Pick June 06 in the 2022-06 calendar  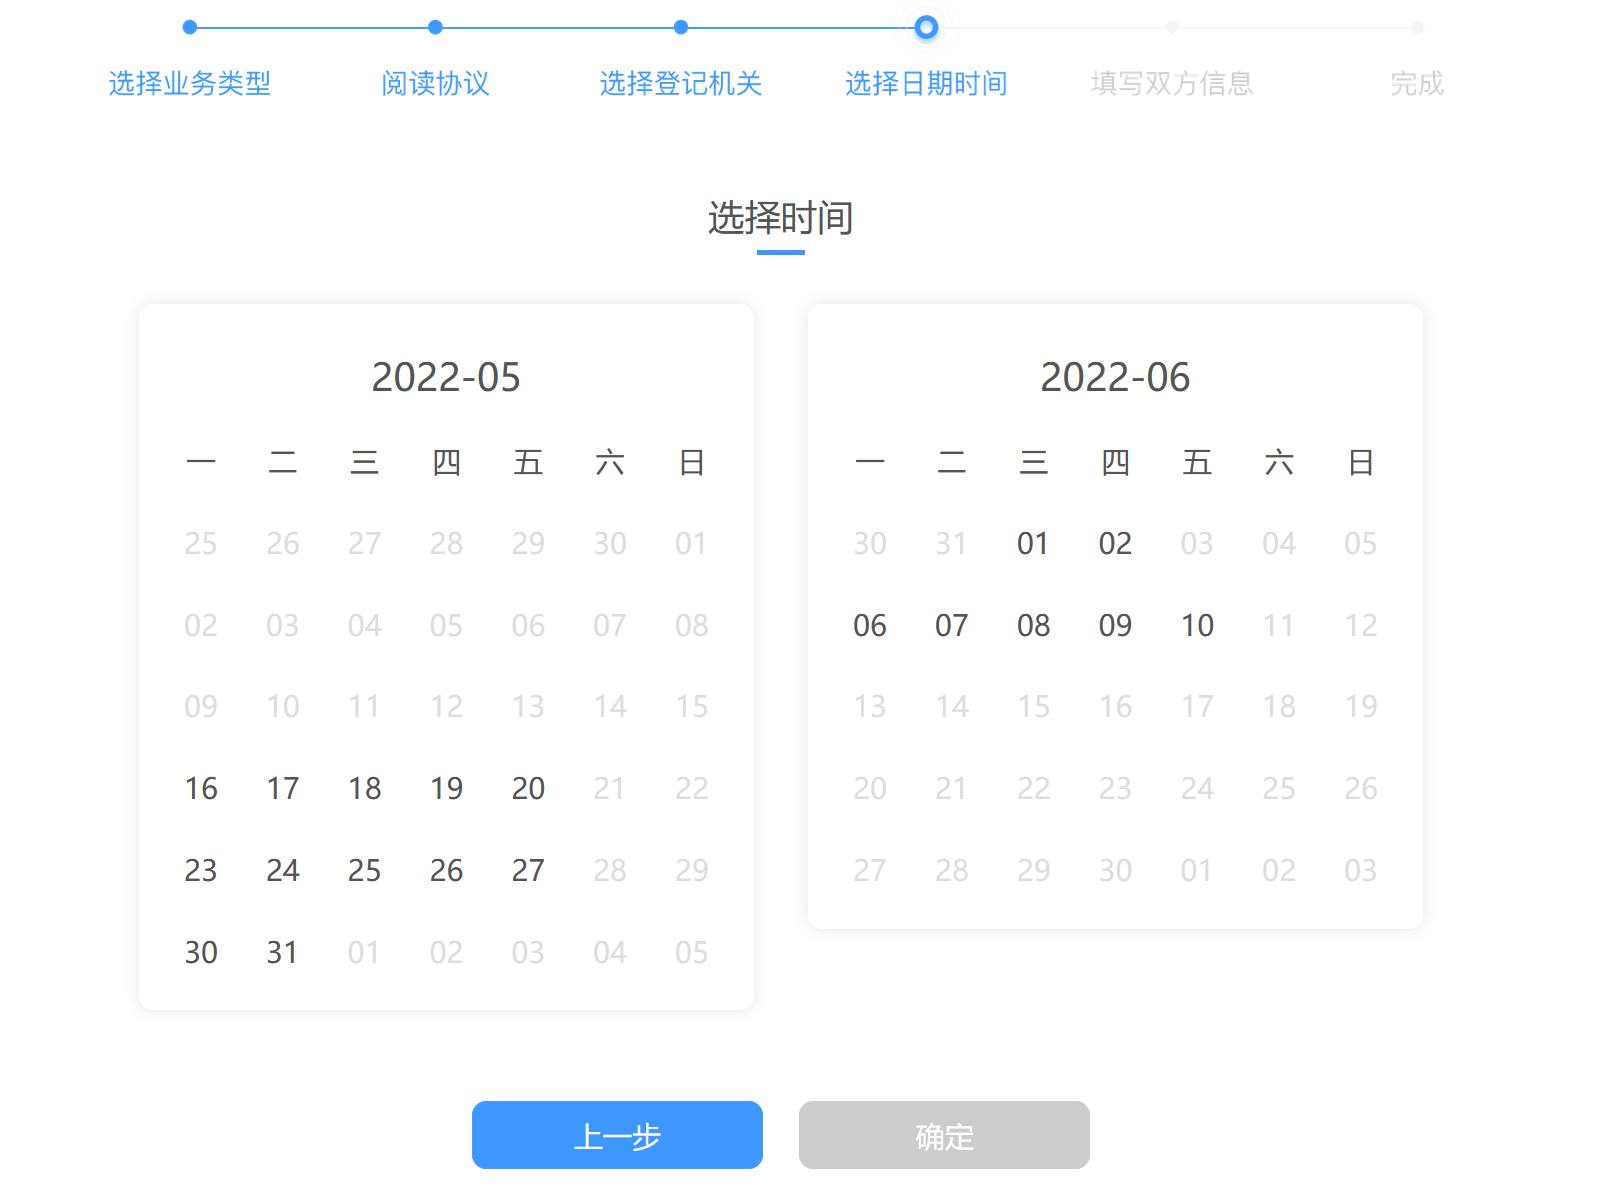click(870, 625)
